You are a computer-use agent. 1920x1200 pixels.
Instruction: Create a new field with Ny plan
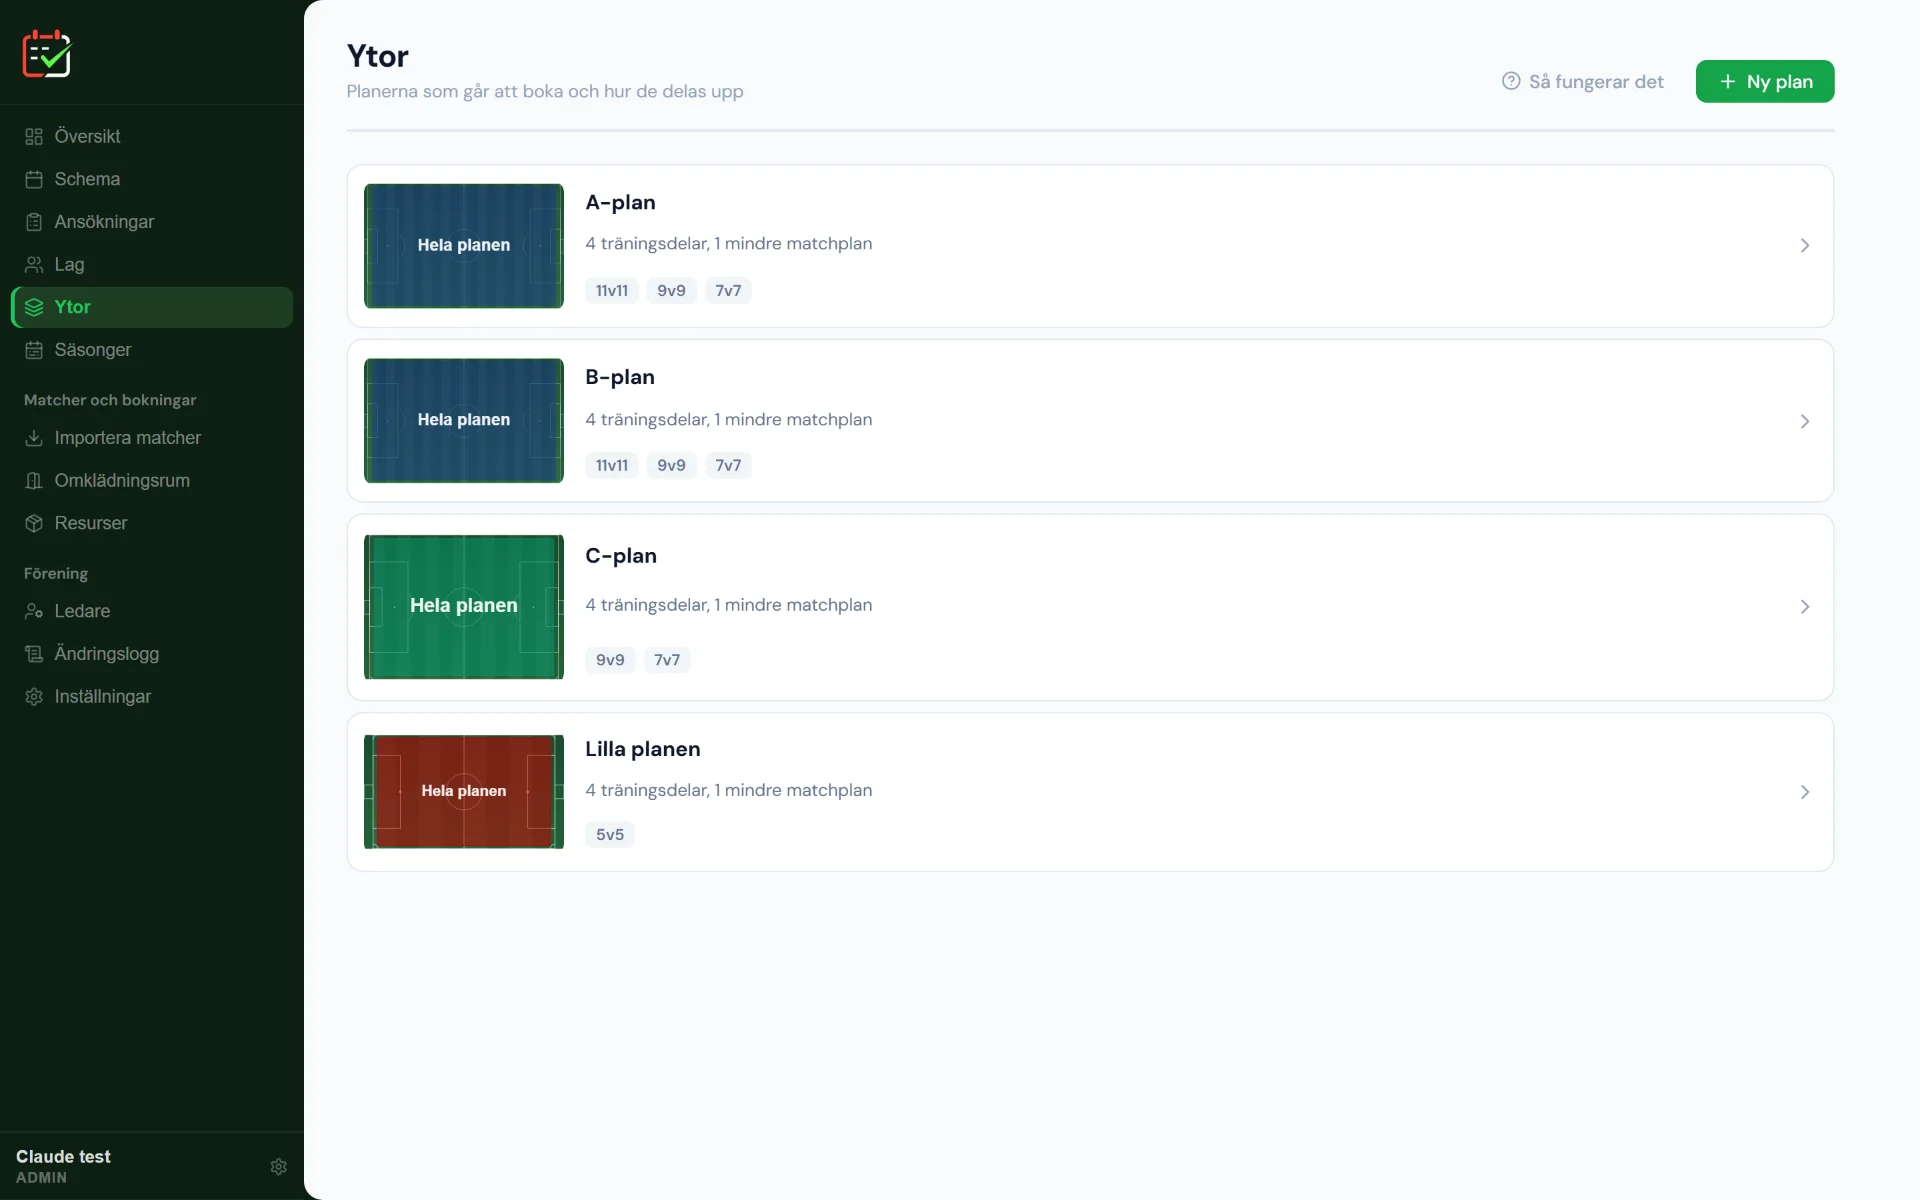pos(1765,81)
